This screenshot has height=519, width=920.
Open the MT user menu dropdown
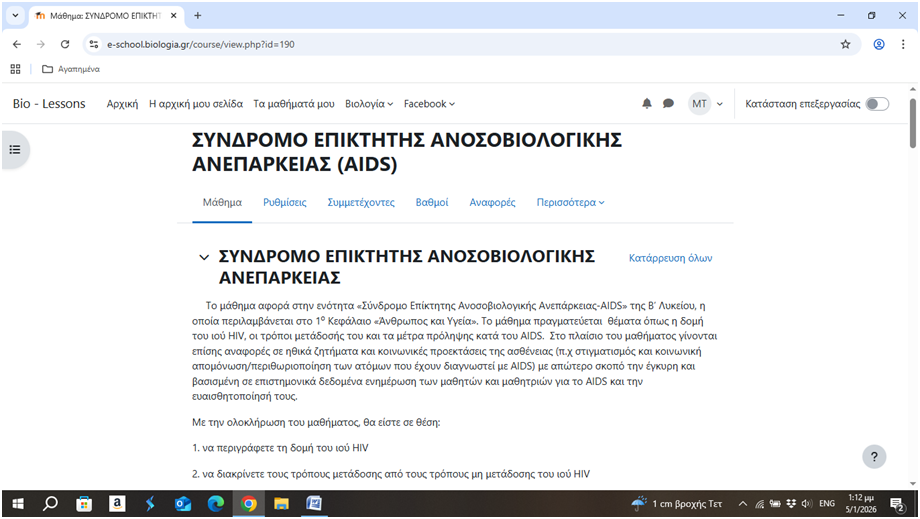(x=706, y=104)
